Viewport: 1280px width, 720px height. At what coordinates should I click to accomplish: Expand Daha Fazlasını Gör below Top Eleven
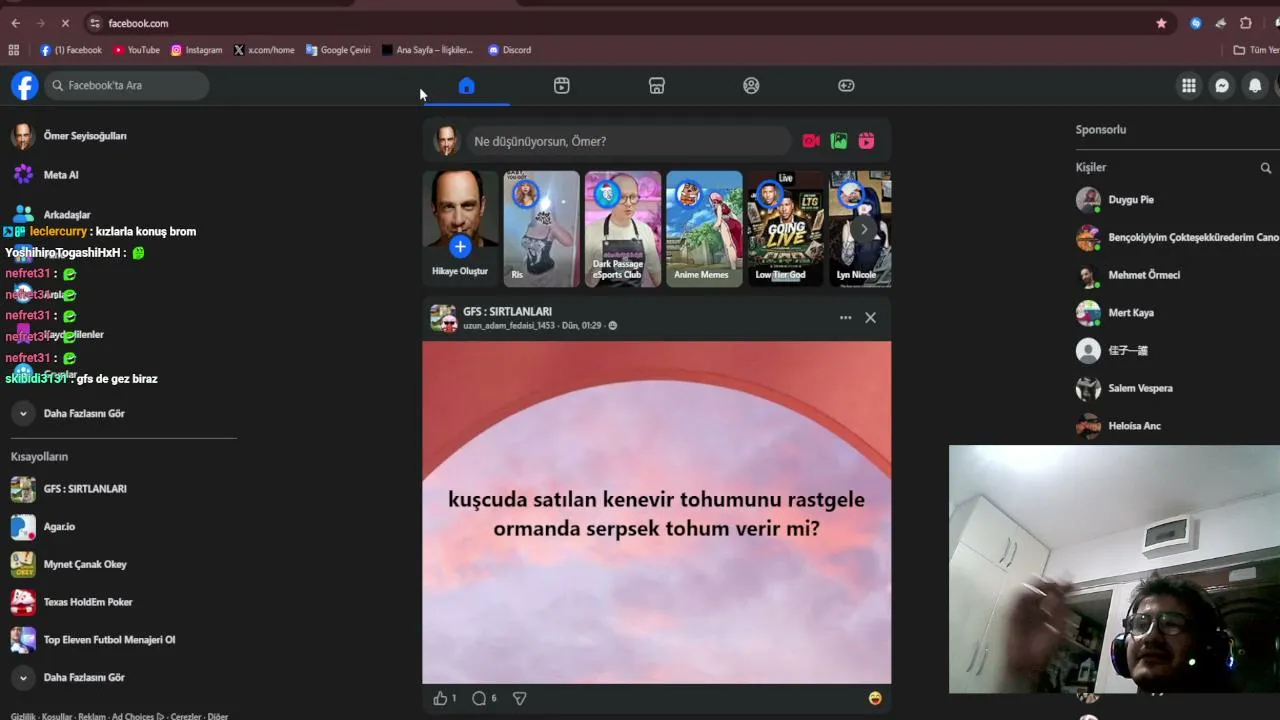point(69,677)
